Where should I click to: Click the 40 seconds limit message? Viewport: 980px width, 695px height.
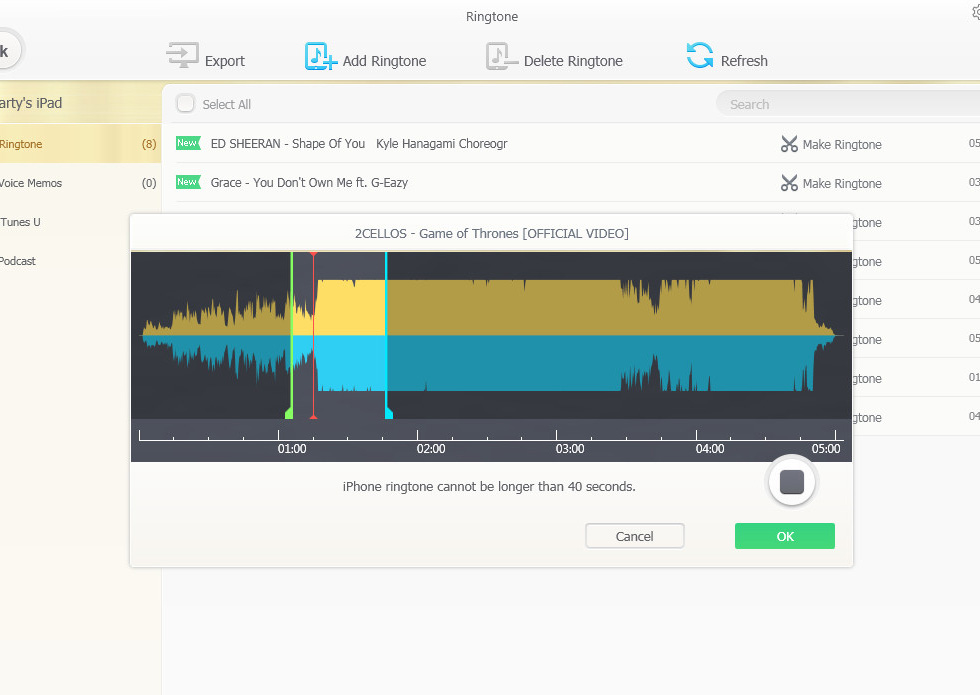pyautogui.click(x=489, y=487)
